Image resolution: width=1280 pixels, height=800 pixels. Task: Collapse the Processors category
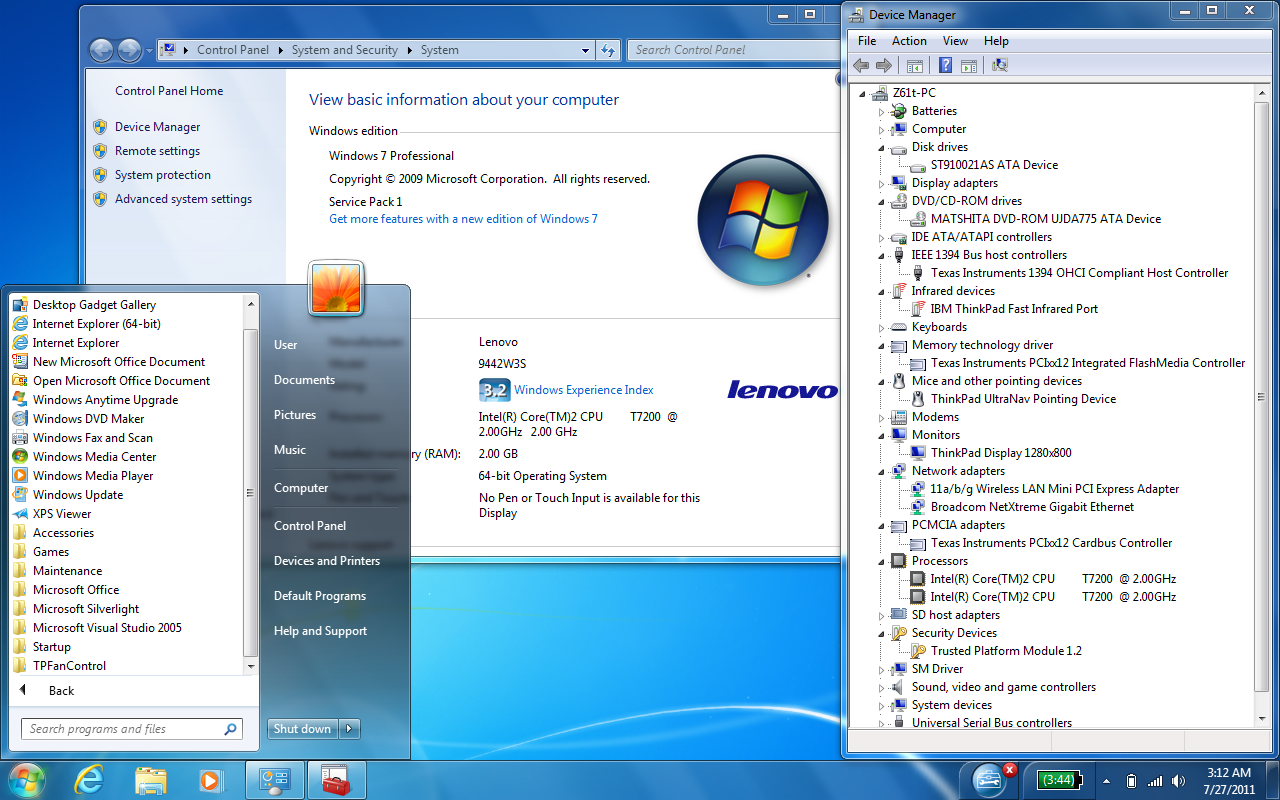click(882, 562)
